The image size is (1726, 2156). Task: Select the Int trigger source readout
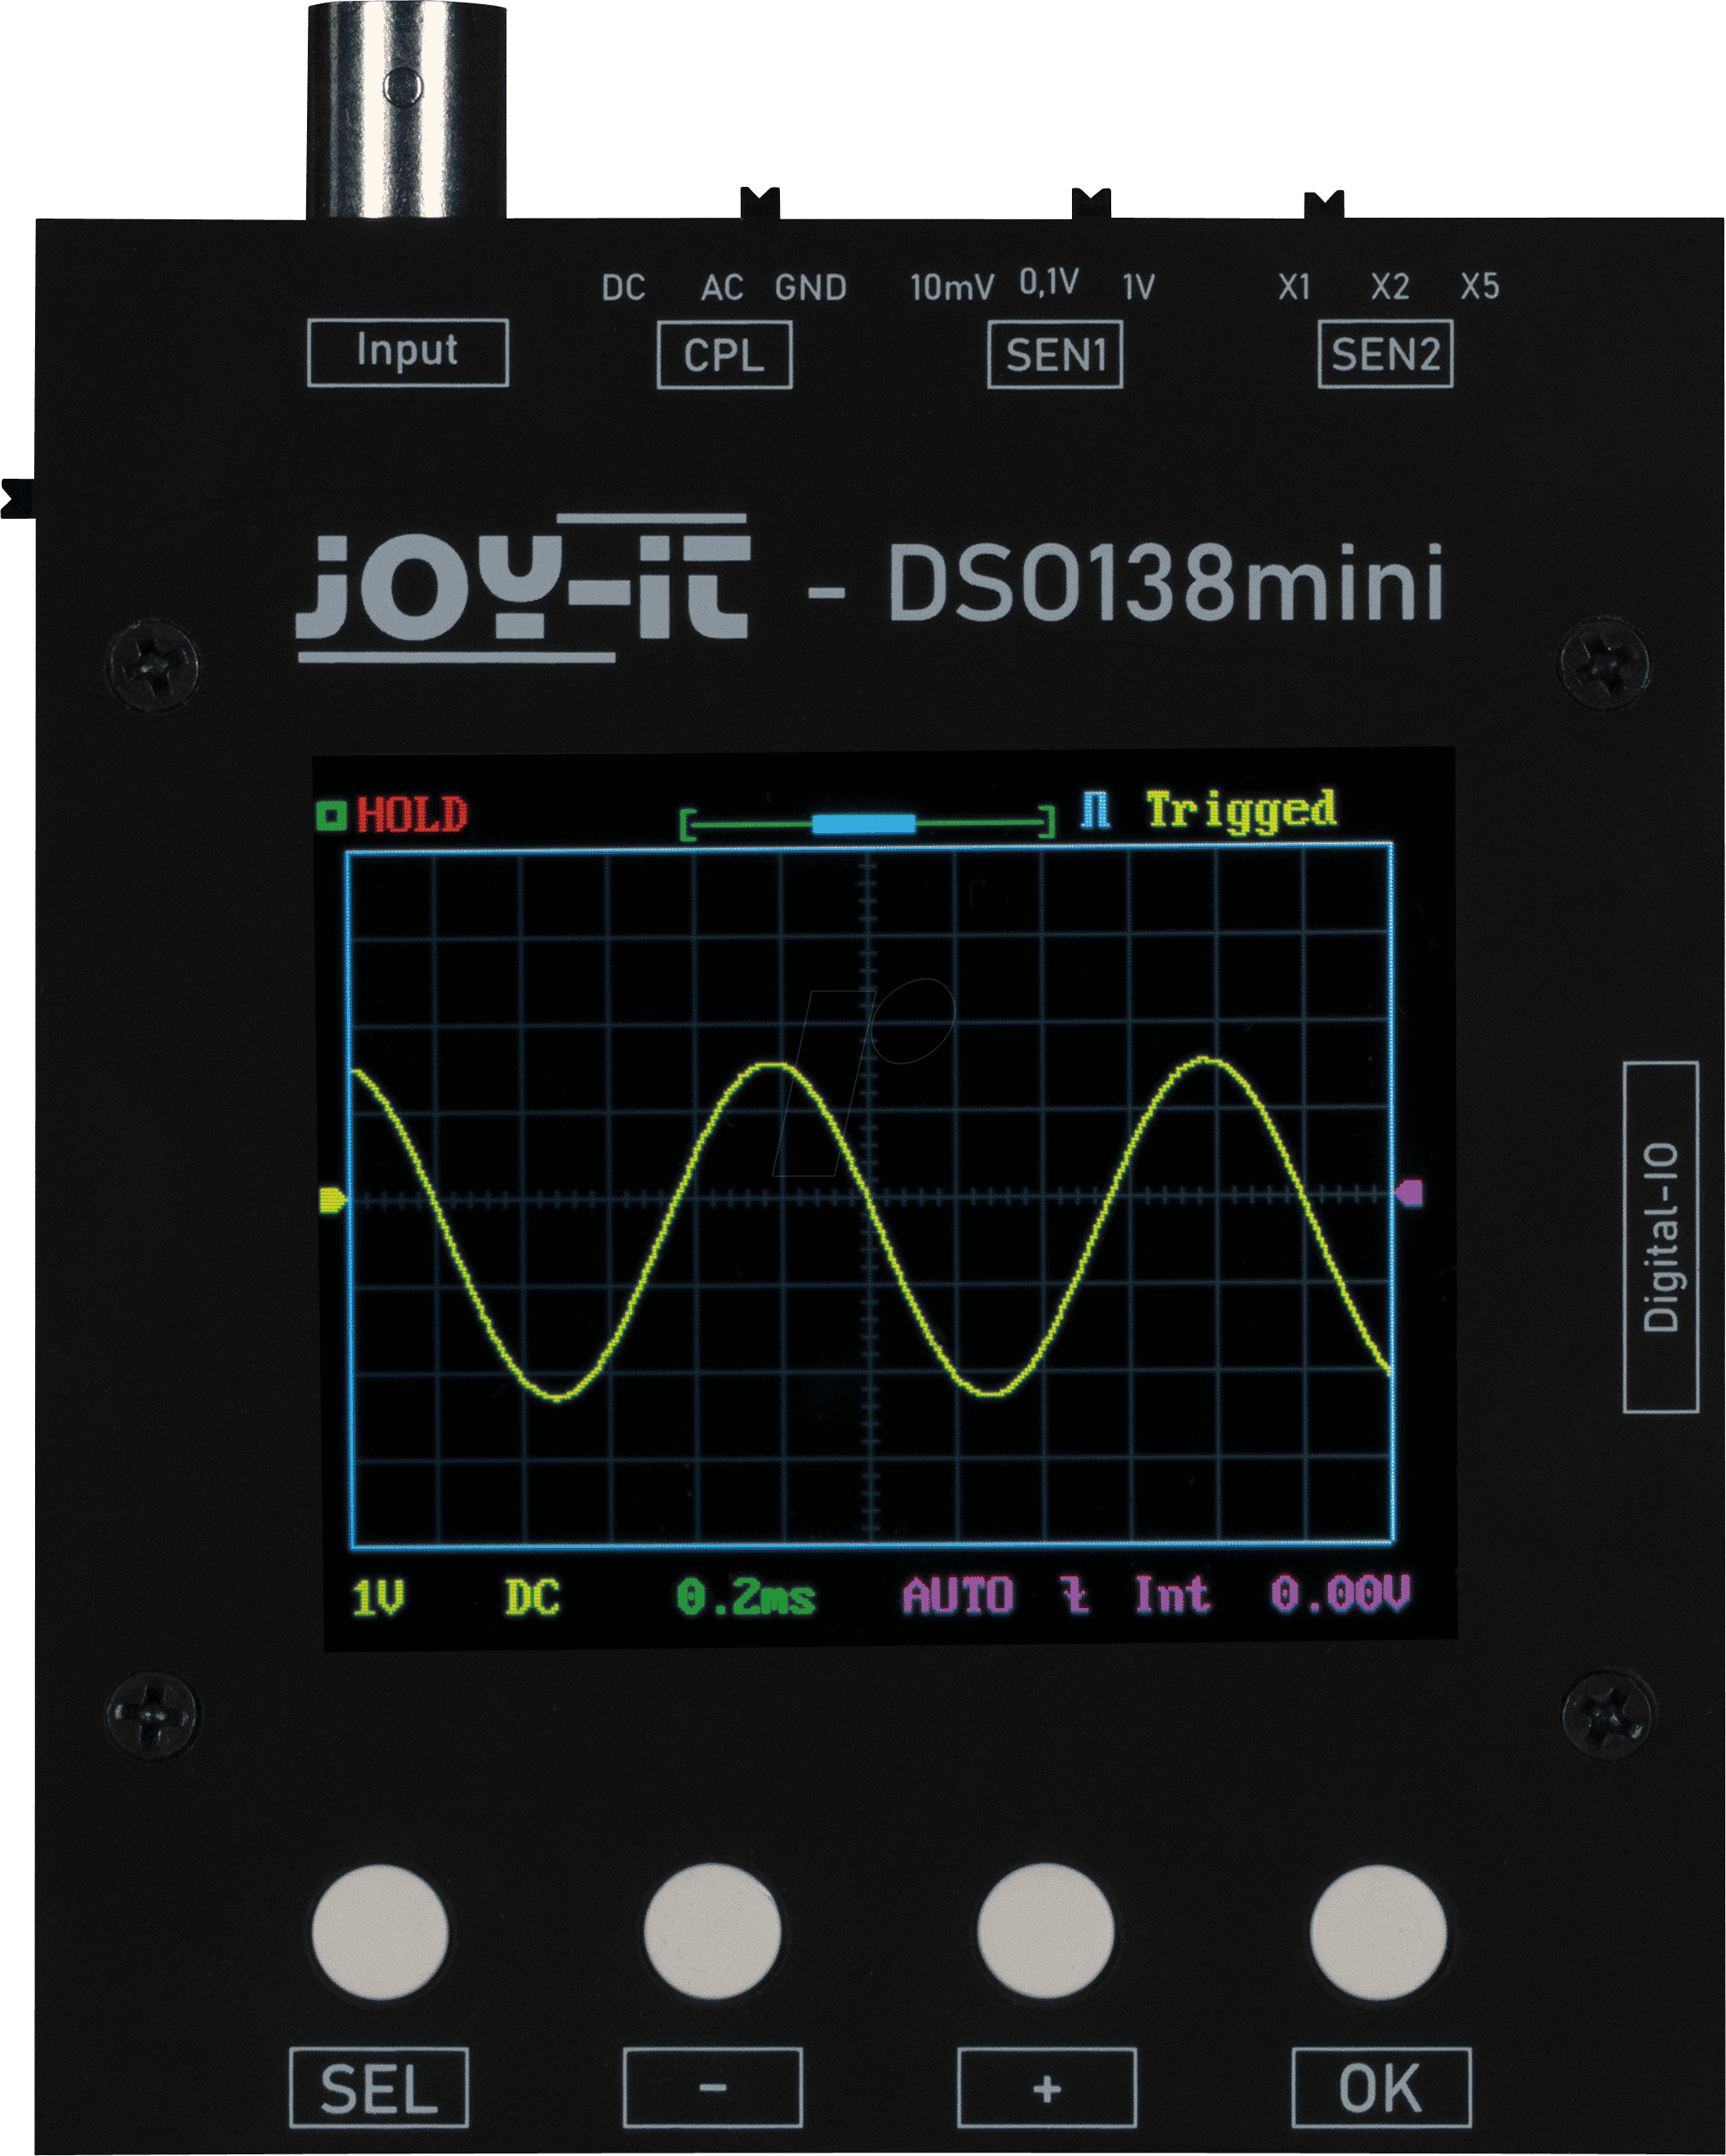click(1172, 1594)
